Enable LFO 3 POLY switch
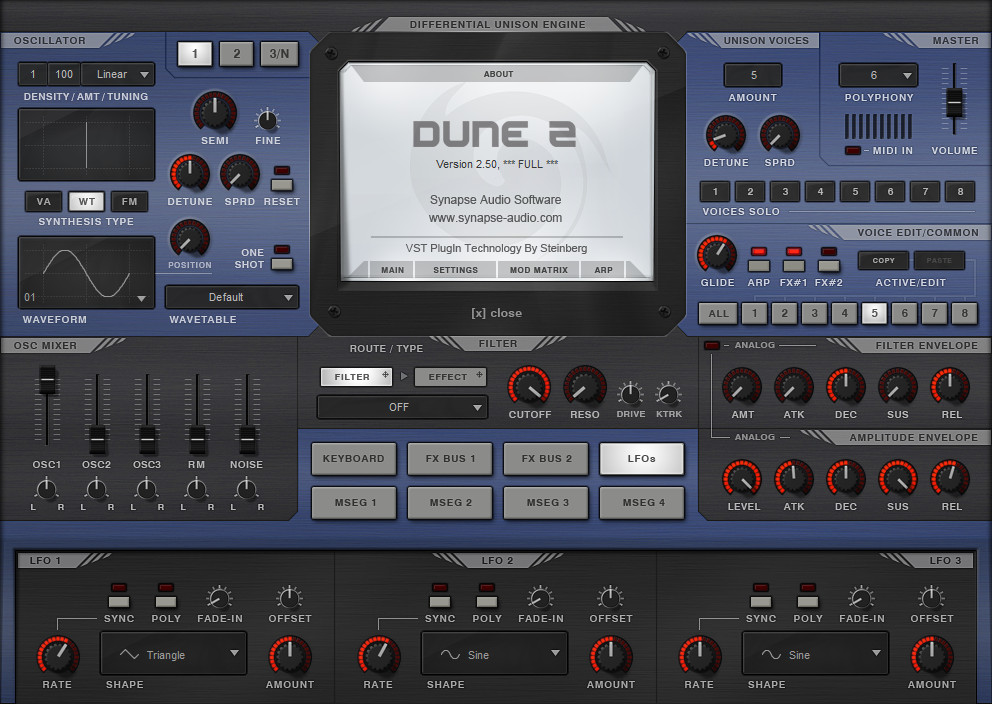Screen dimensions: 992x704 tap(808, 601)
